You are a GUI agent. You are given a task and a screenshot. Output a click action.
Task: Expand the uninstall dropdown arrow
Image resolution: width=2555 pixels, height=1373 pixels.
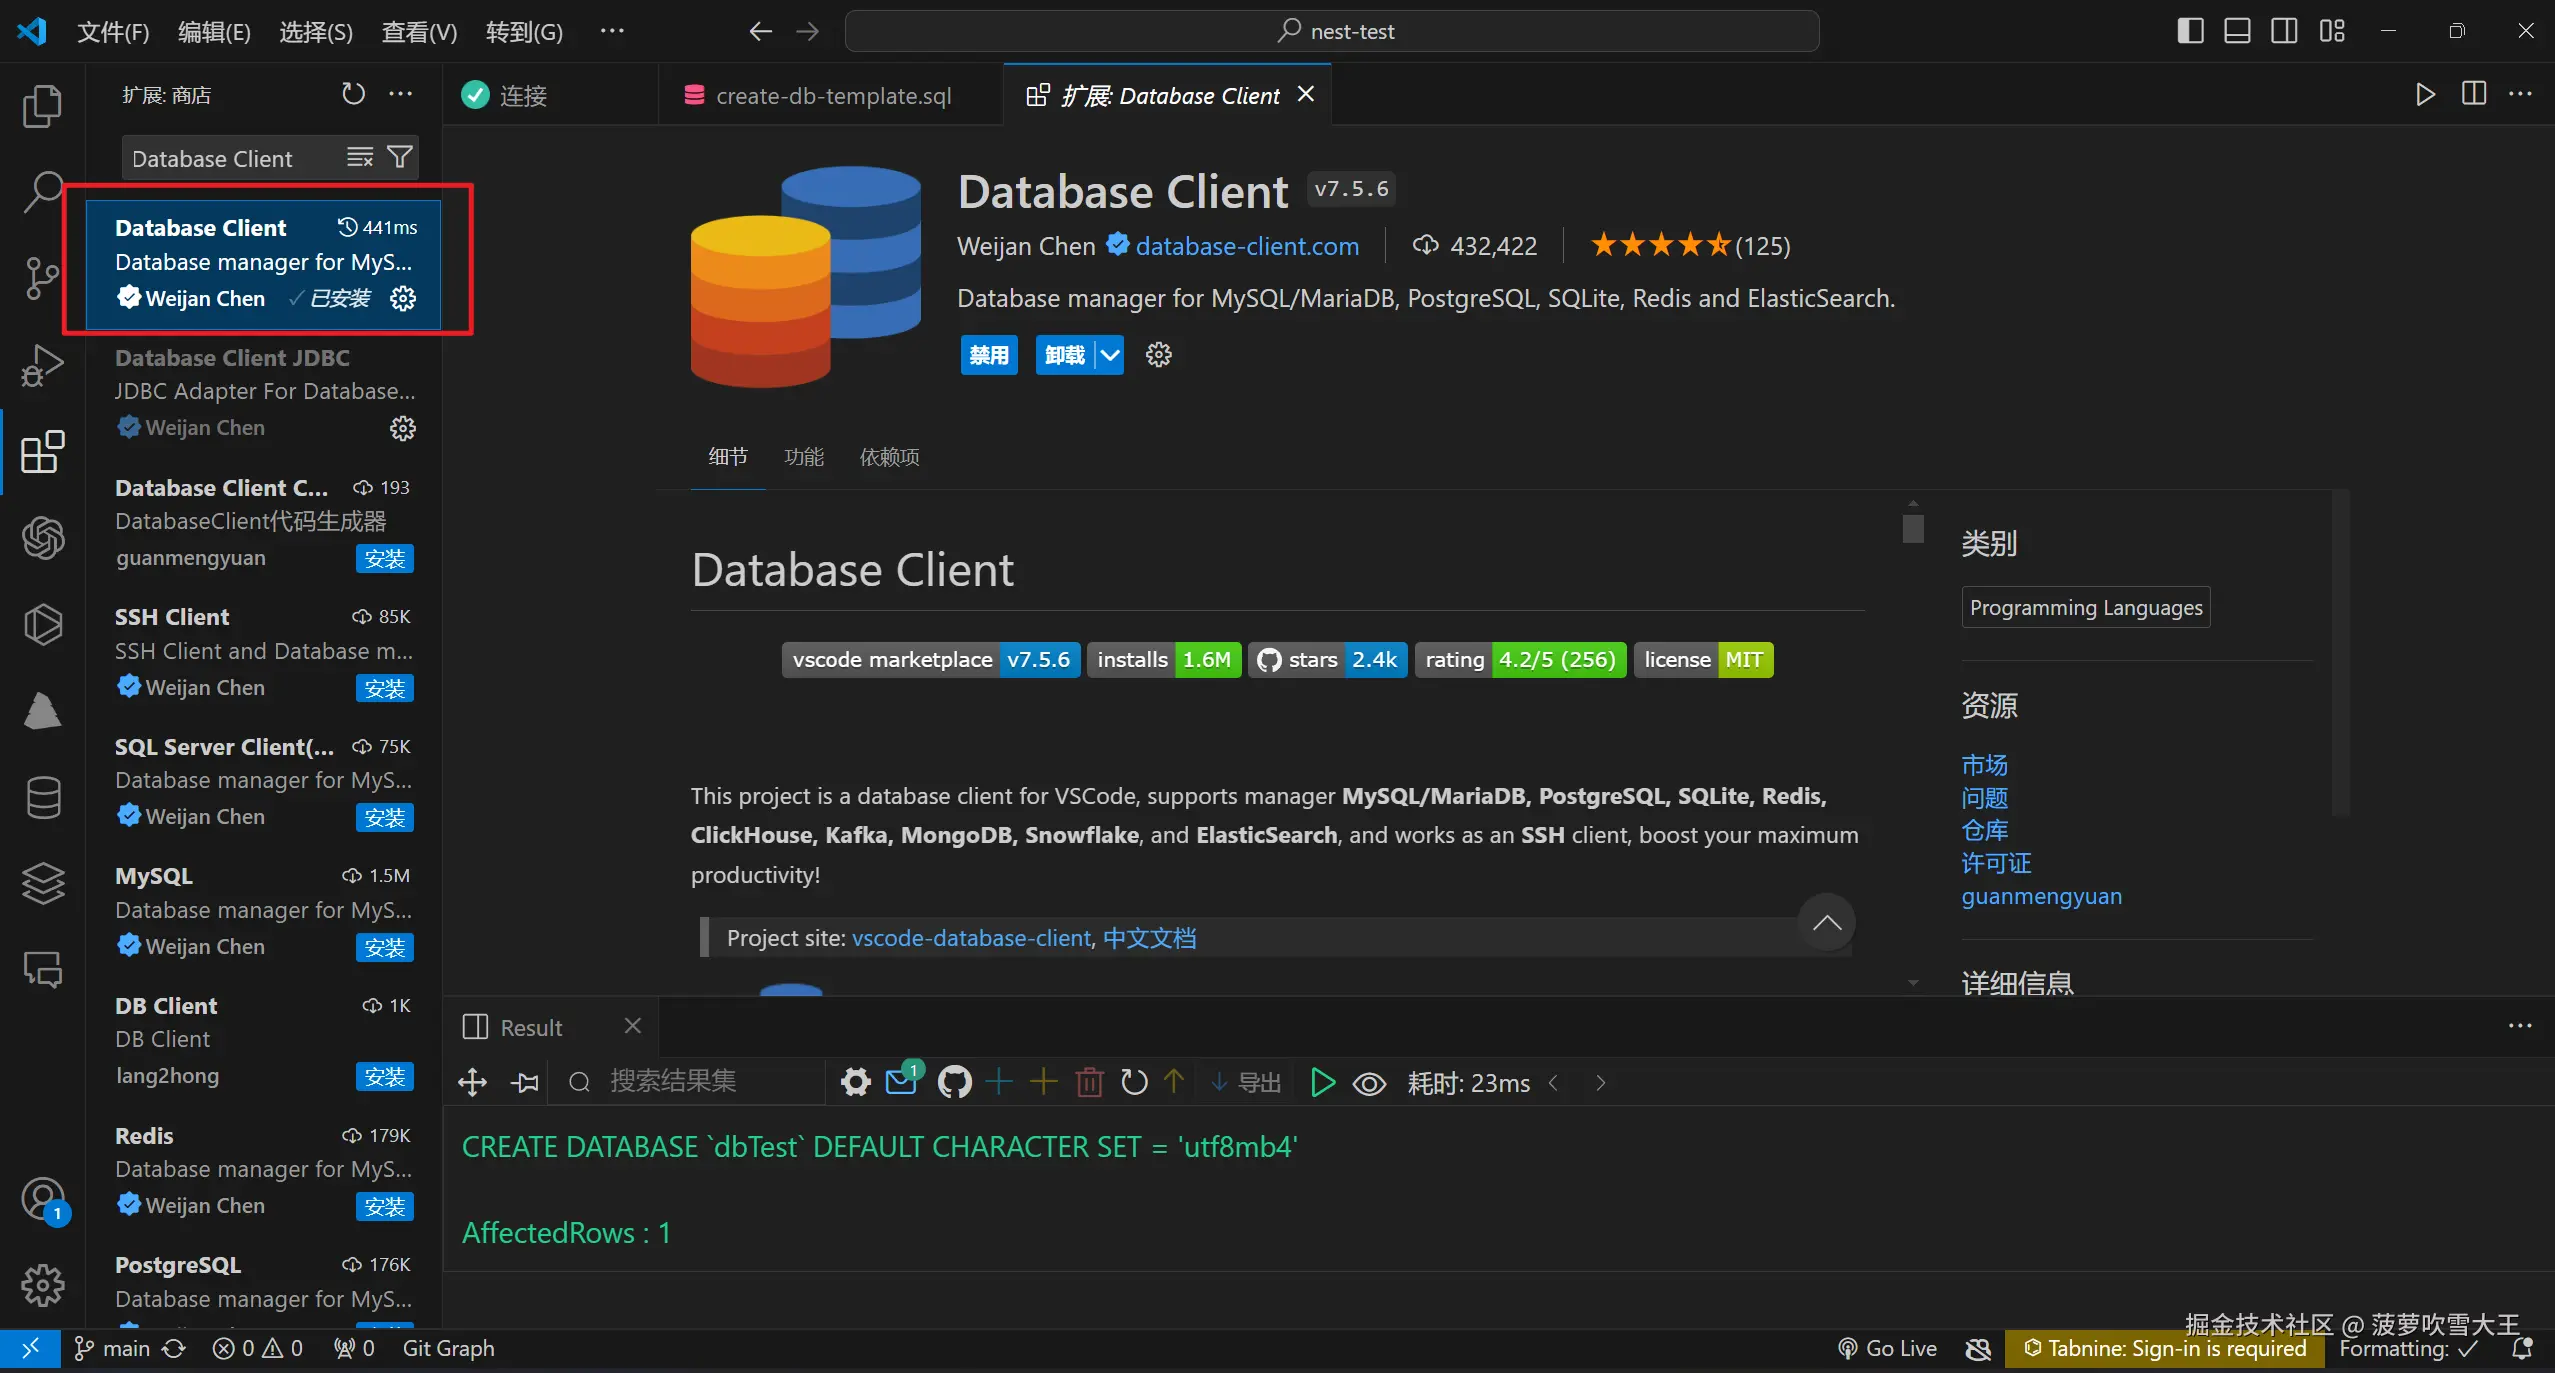(1110, 355)
